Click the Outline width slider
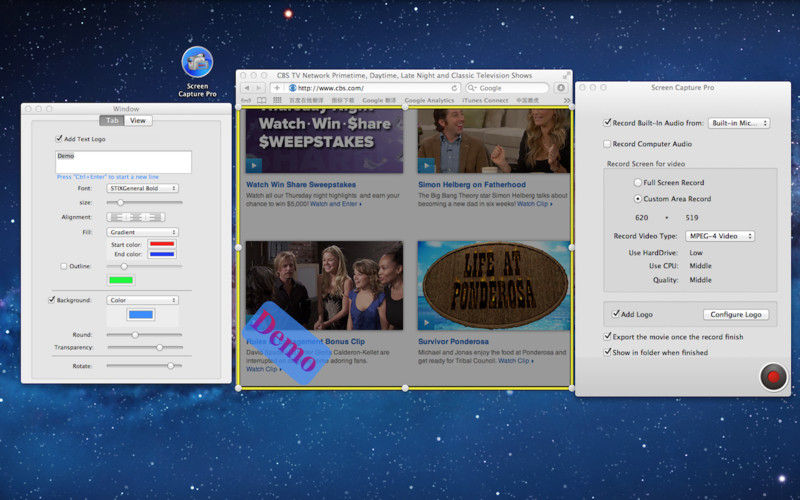The height and width of the screenshot is (500, 800). tap(144, 266)
